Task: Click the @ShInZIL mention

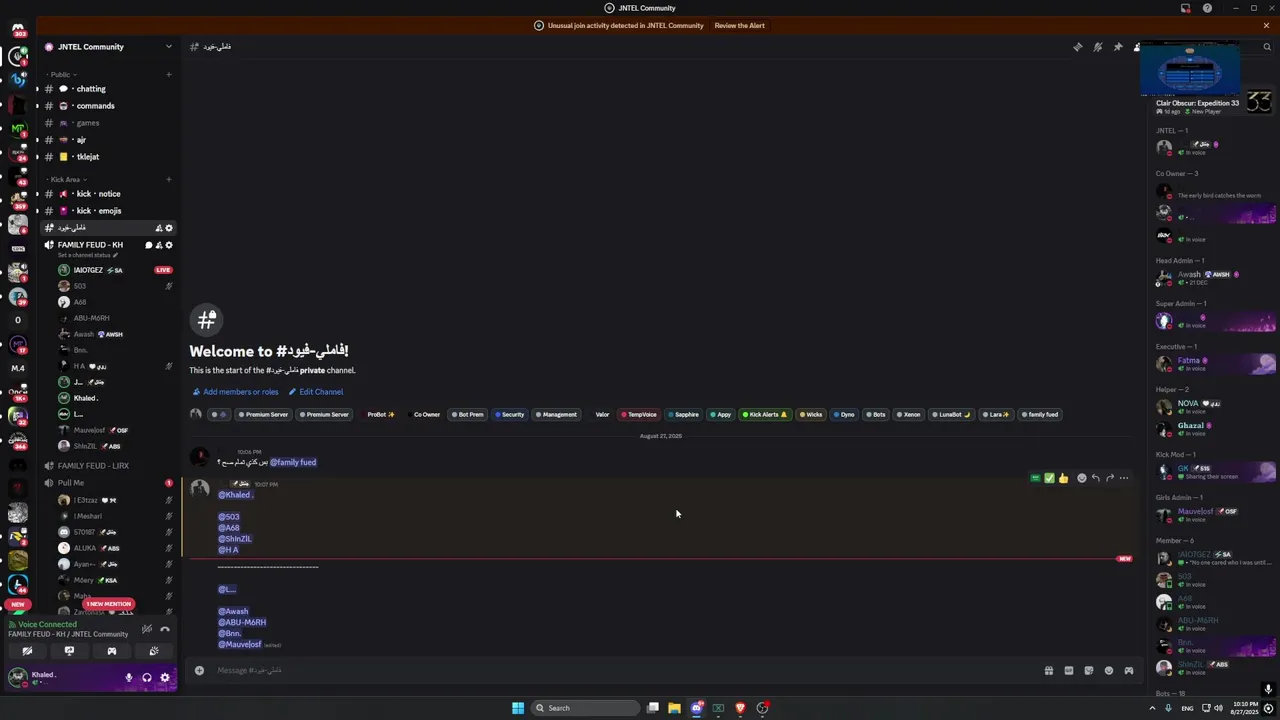Action: click(235, 539)
